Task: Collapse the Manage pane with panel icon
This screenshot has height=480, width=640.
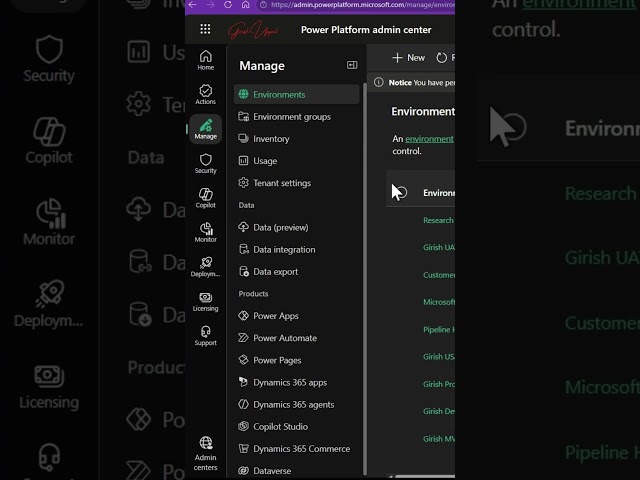Action: click(352, 65)
